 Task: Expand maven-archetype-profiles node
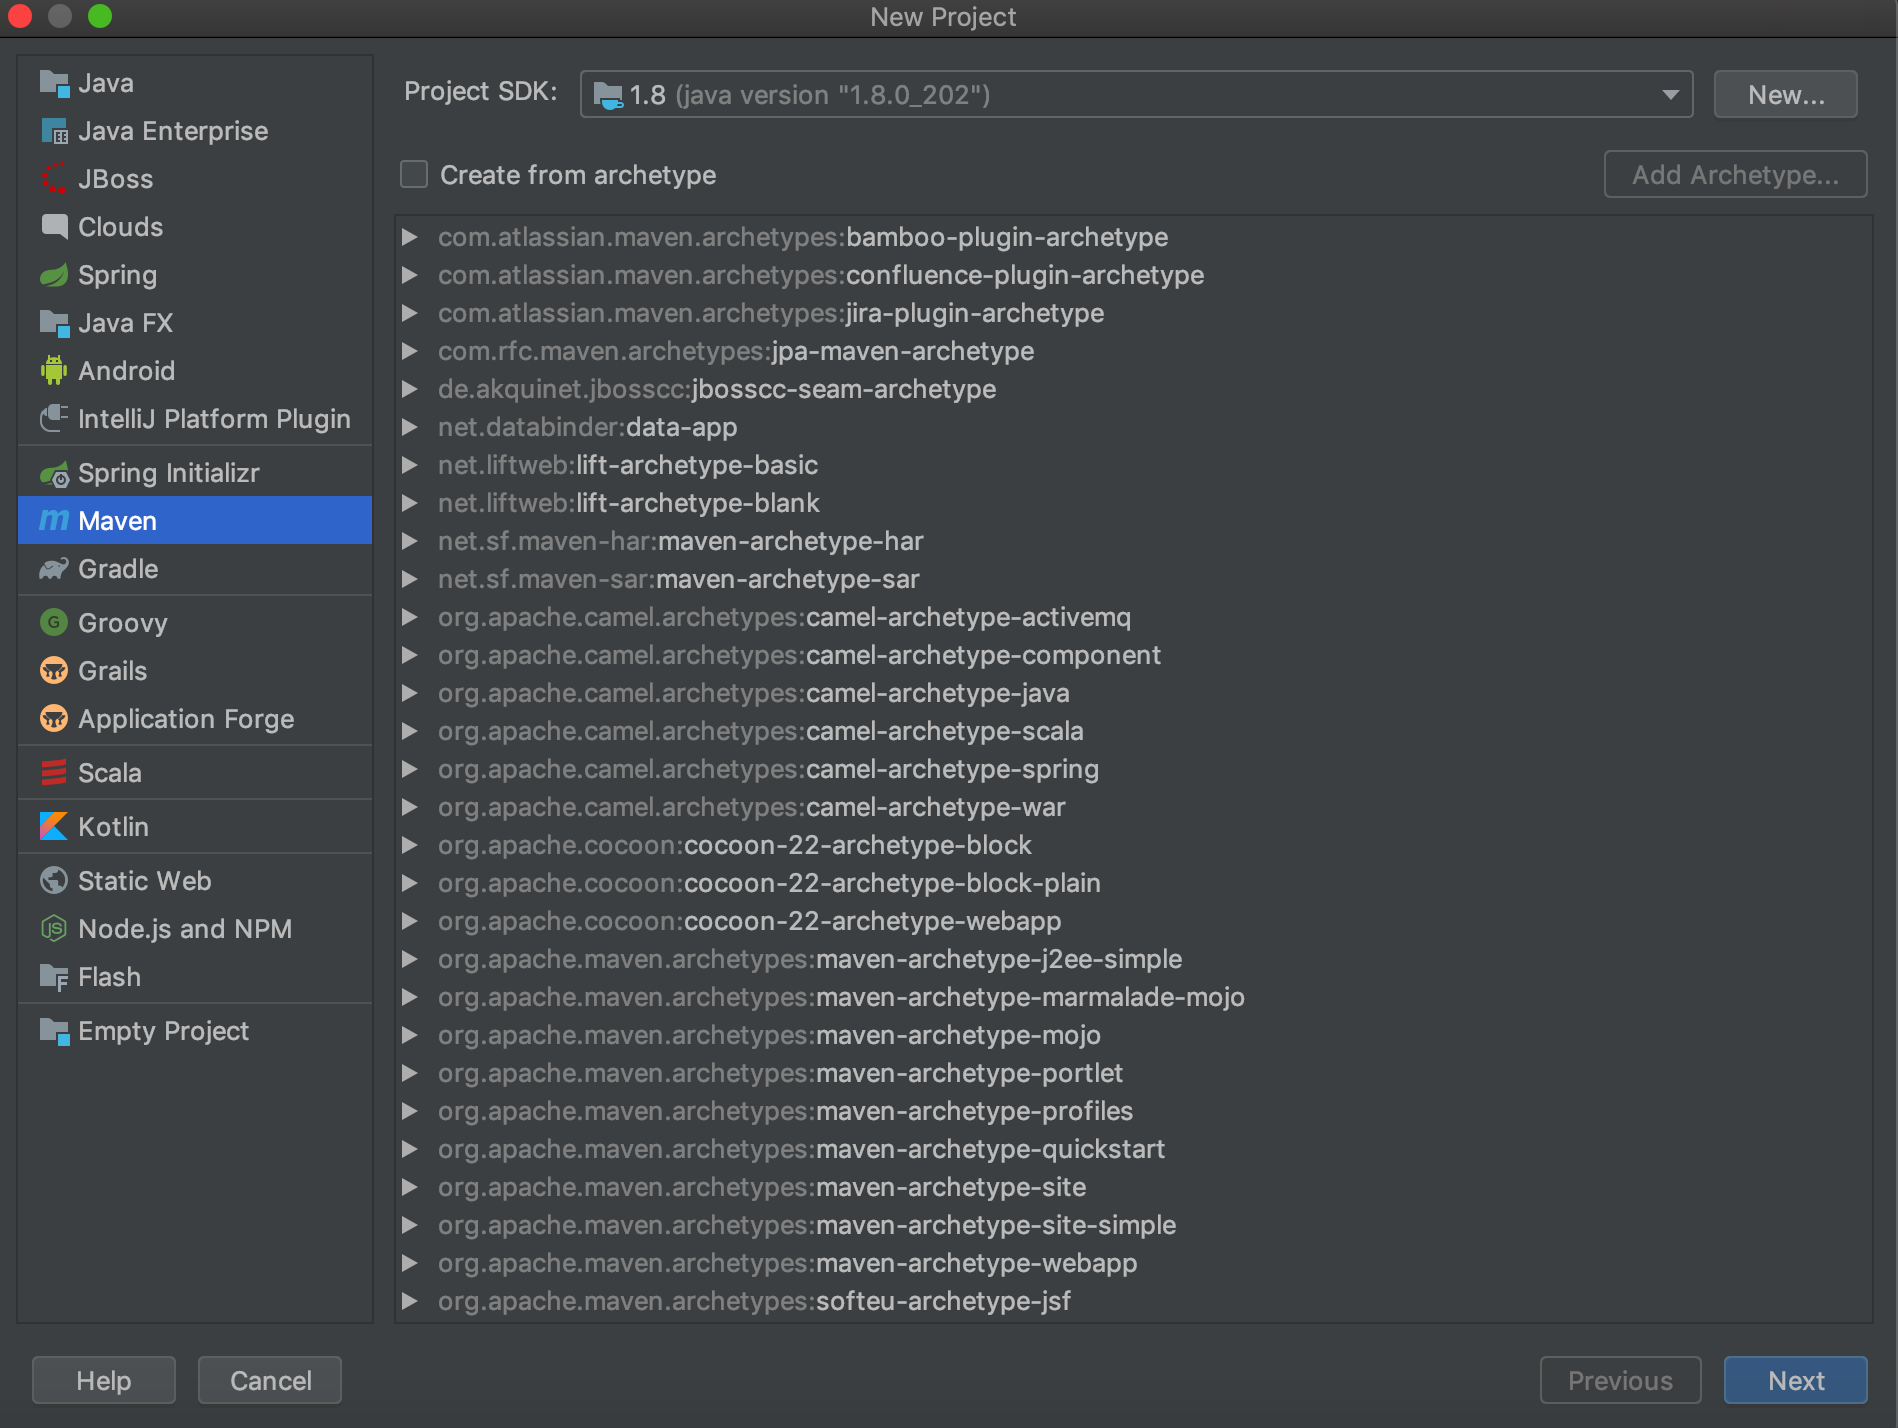(x=409, y=1111)
